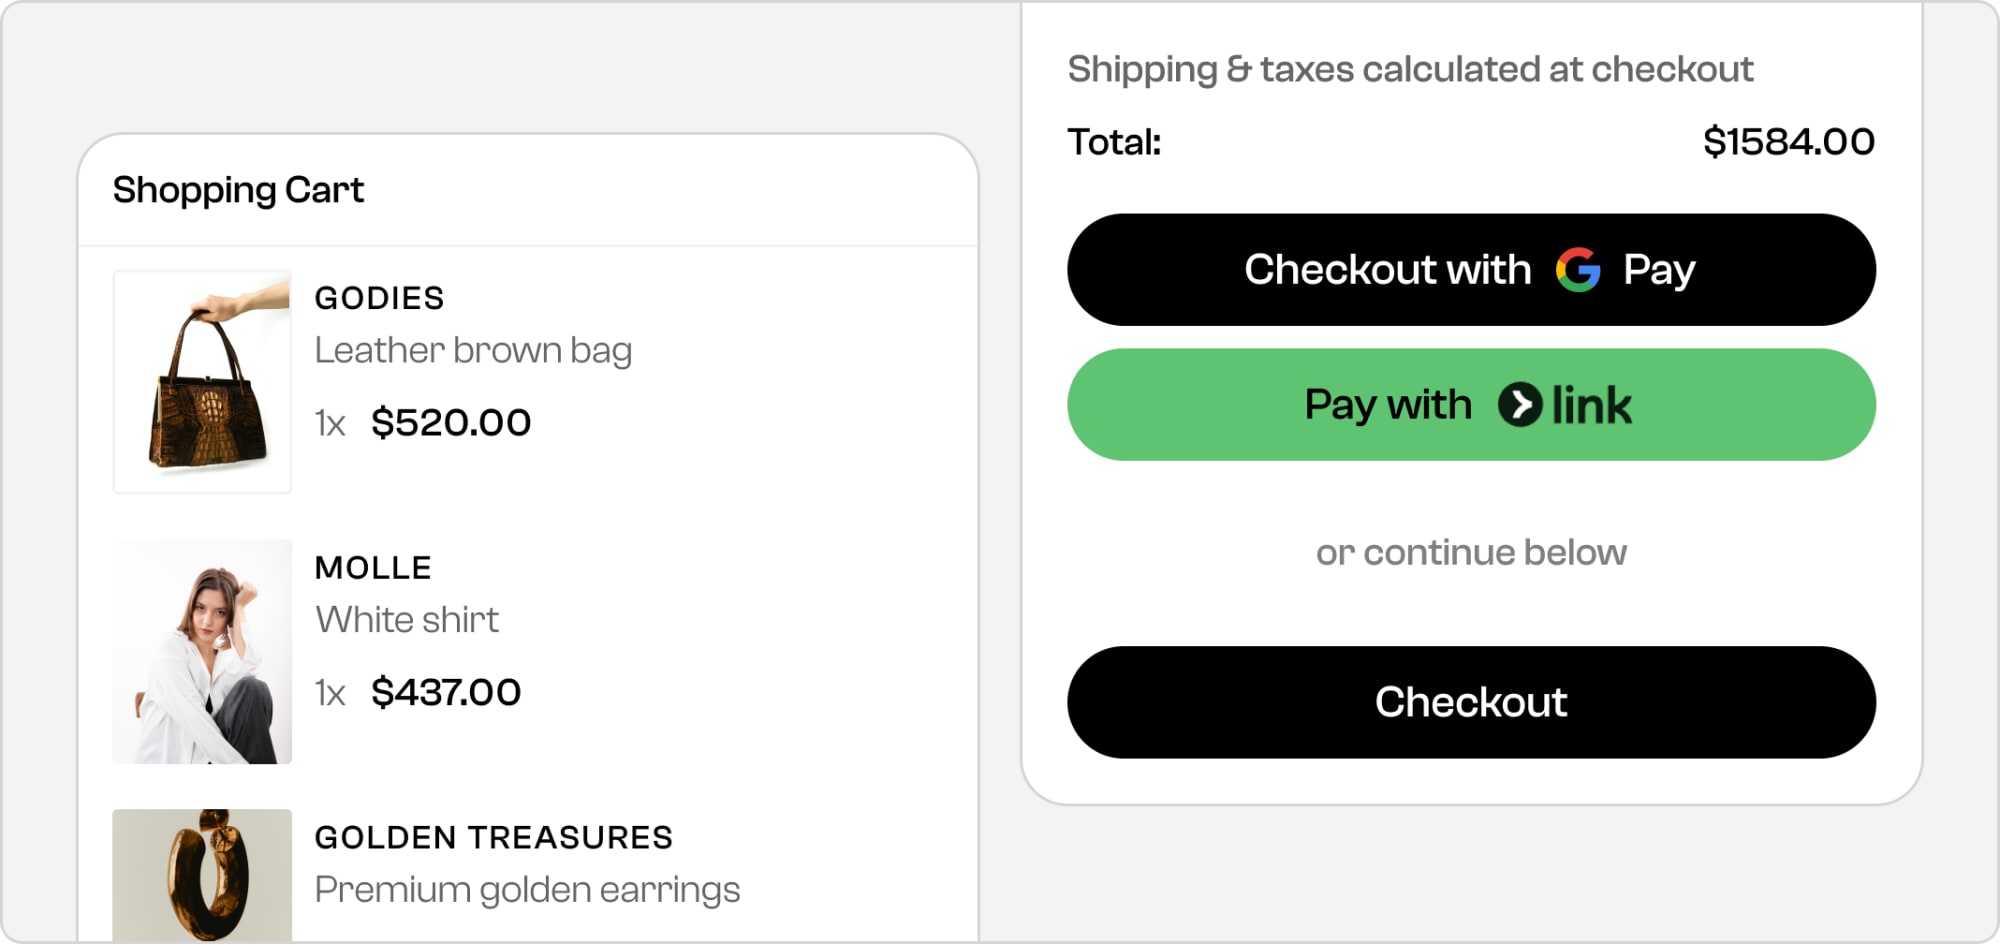
Task: Click the Shopping Cart heading
Action: (238, 190)
